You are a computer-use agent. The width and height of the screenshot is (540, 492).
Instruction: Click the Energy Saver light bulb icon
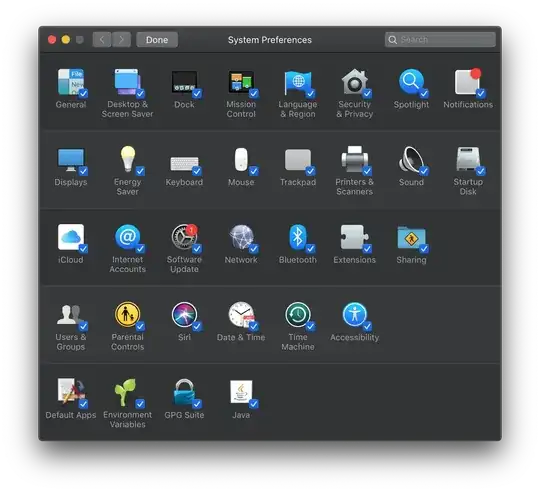coord(127,159)
